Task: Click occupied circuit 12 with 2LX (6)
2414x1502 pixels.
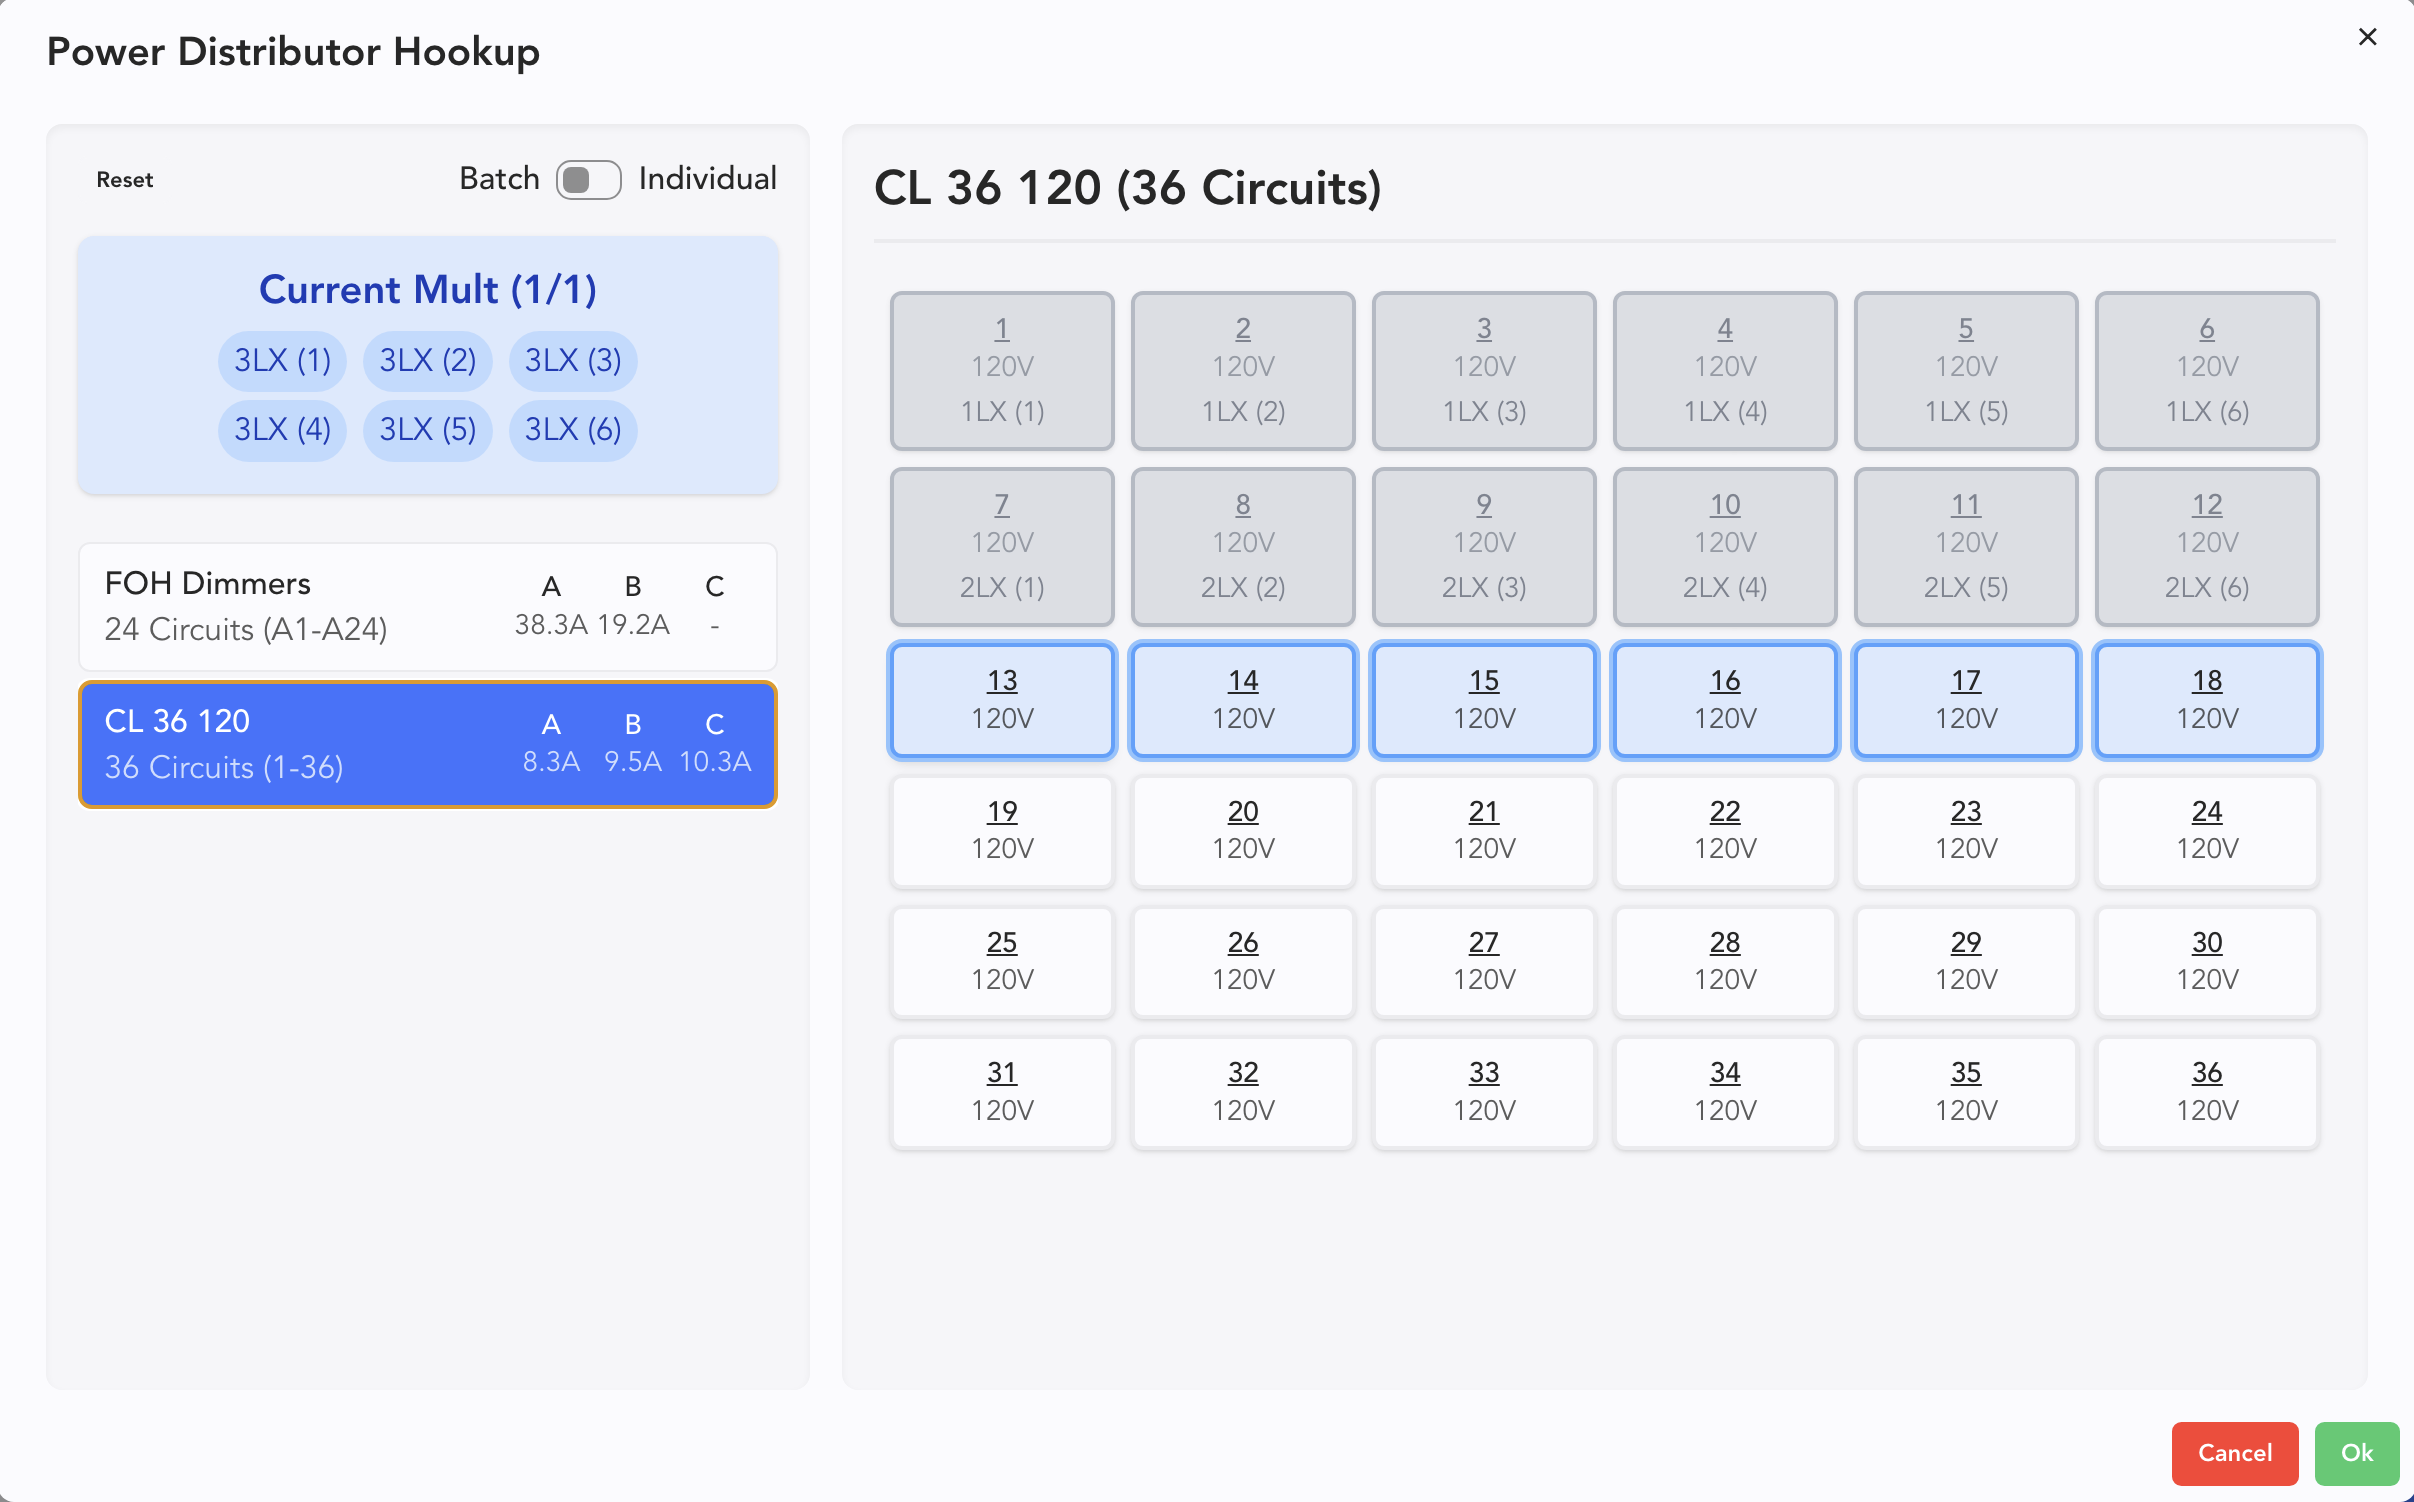Action: pyautogui.click(x=2206, y=546)
